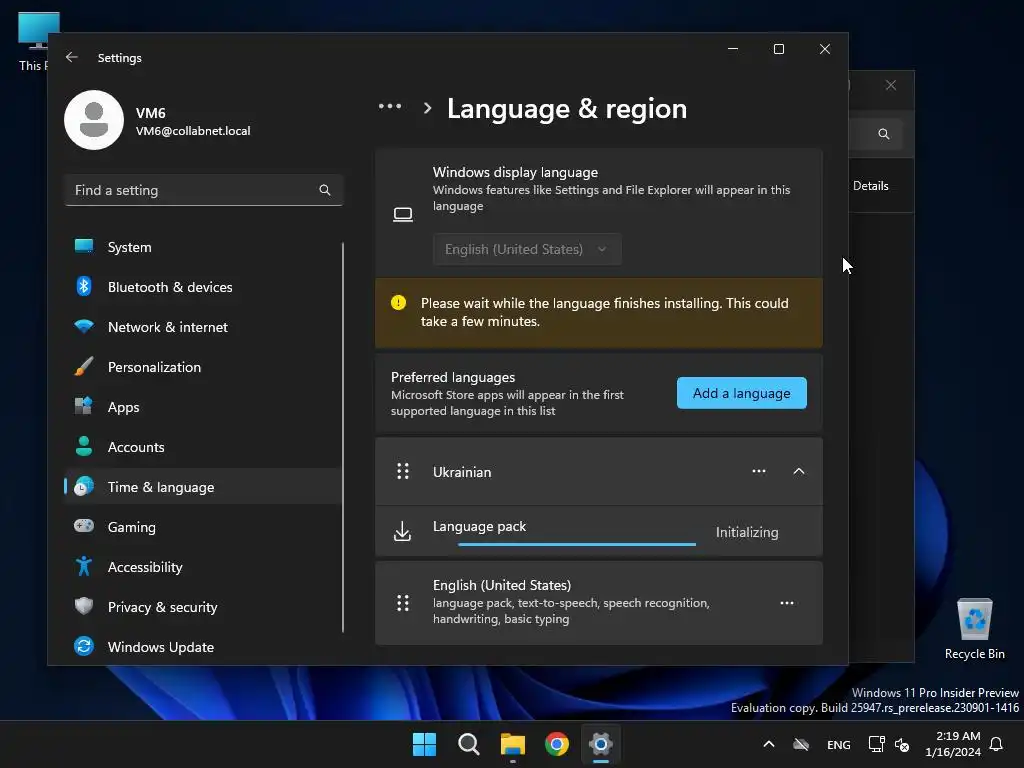Viewport: 1024px width, 768px height.
Task: Open English (United States) more options
Action: click(787, 603)
